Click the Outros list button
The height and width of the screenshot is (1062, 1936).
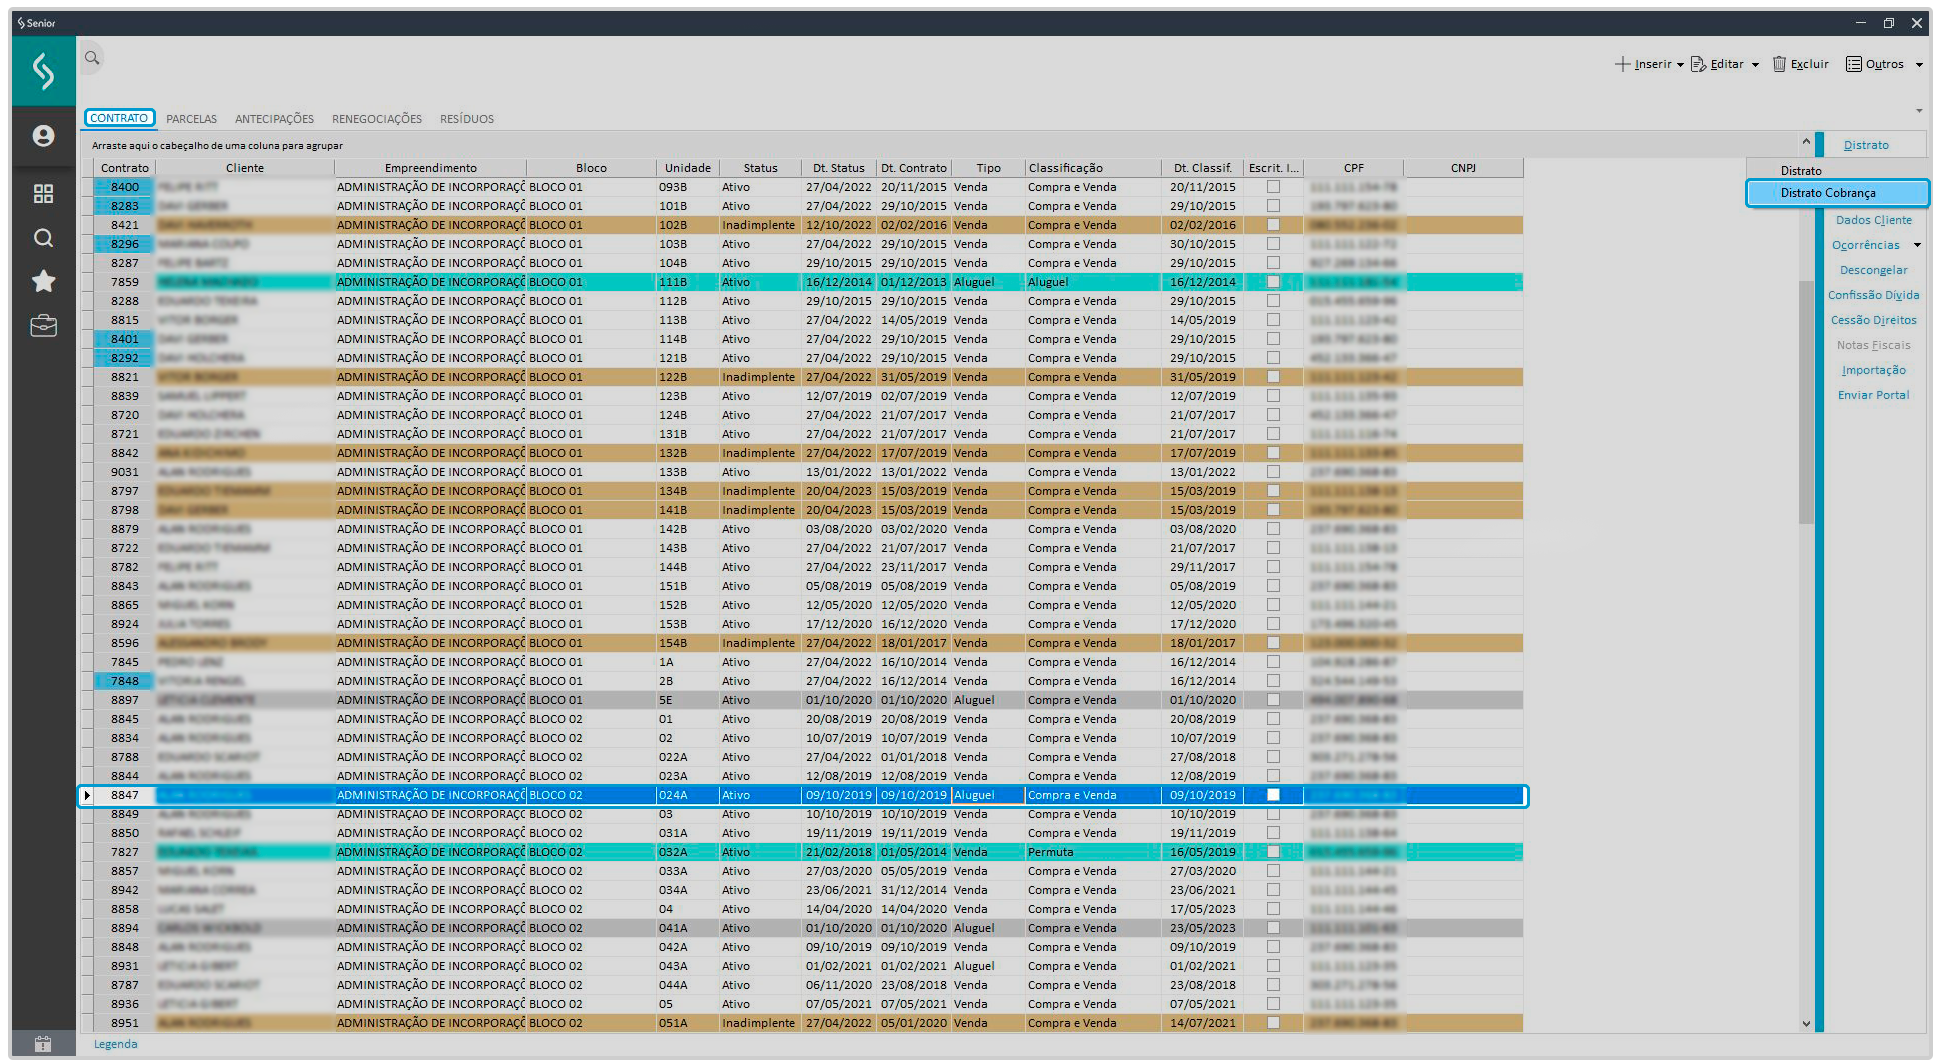point(1875,64)
